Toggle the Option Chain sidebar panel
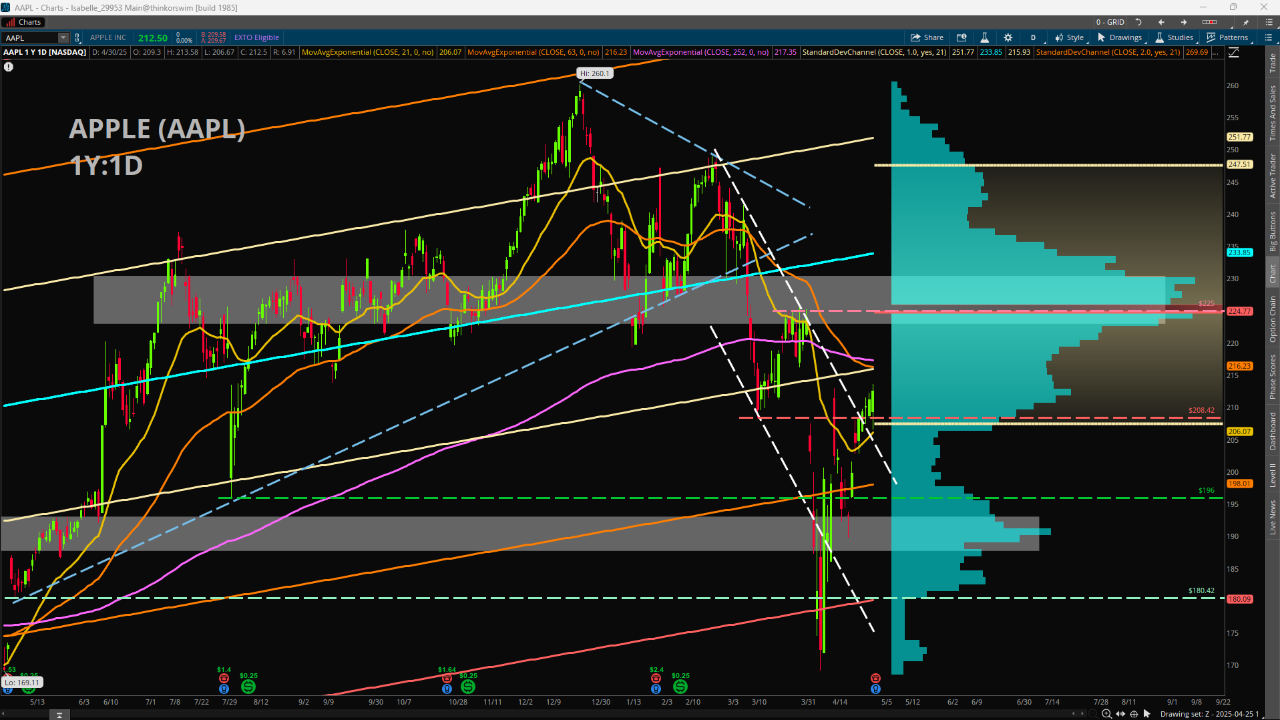This screenshot has width=1280, height=720. point(1272,319)
